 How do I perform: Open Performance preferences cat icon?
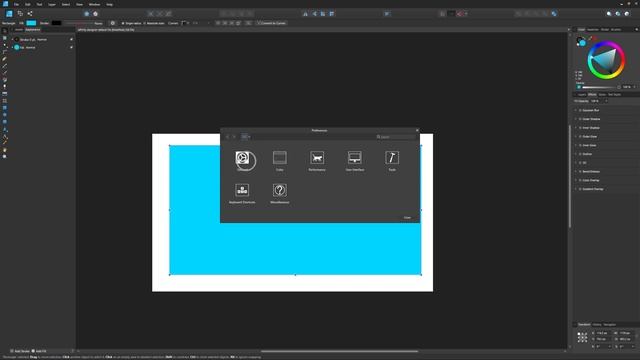(317, 158)
